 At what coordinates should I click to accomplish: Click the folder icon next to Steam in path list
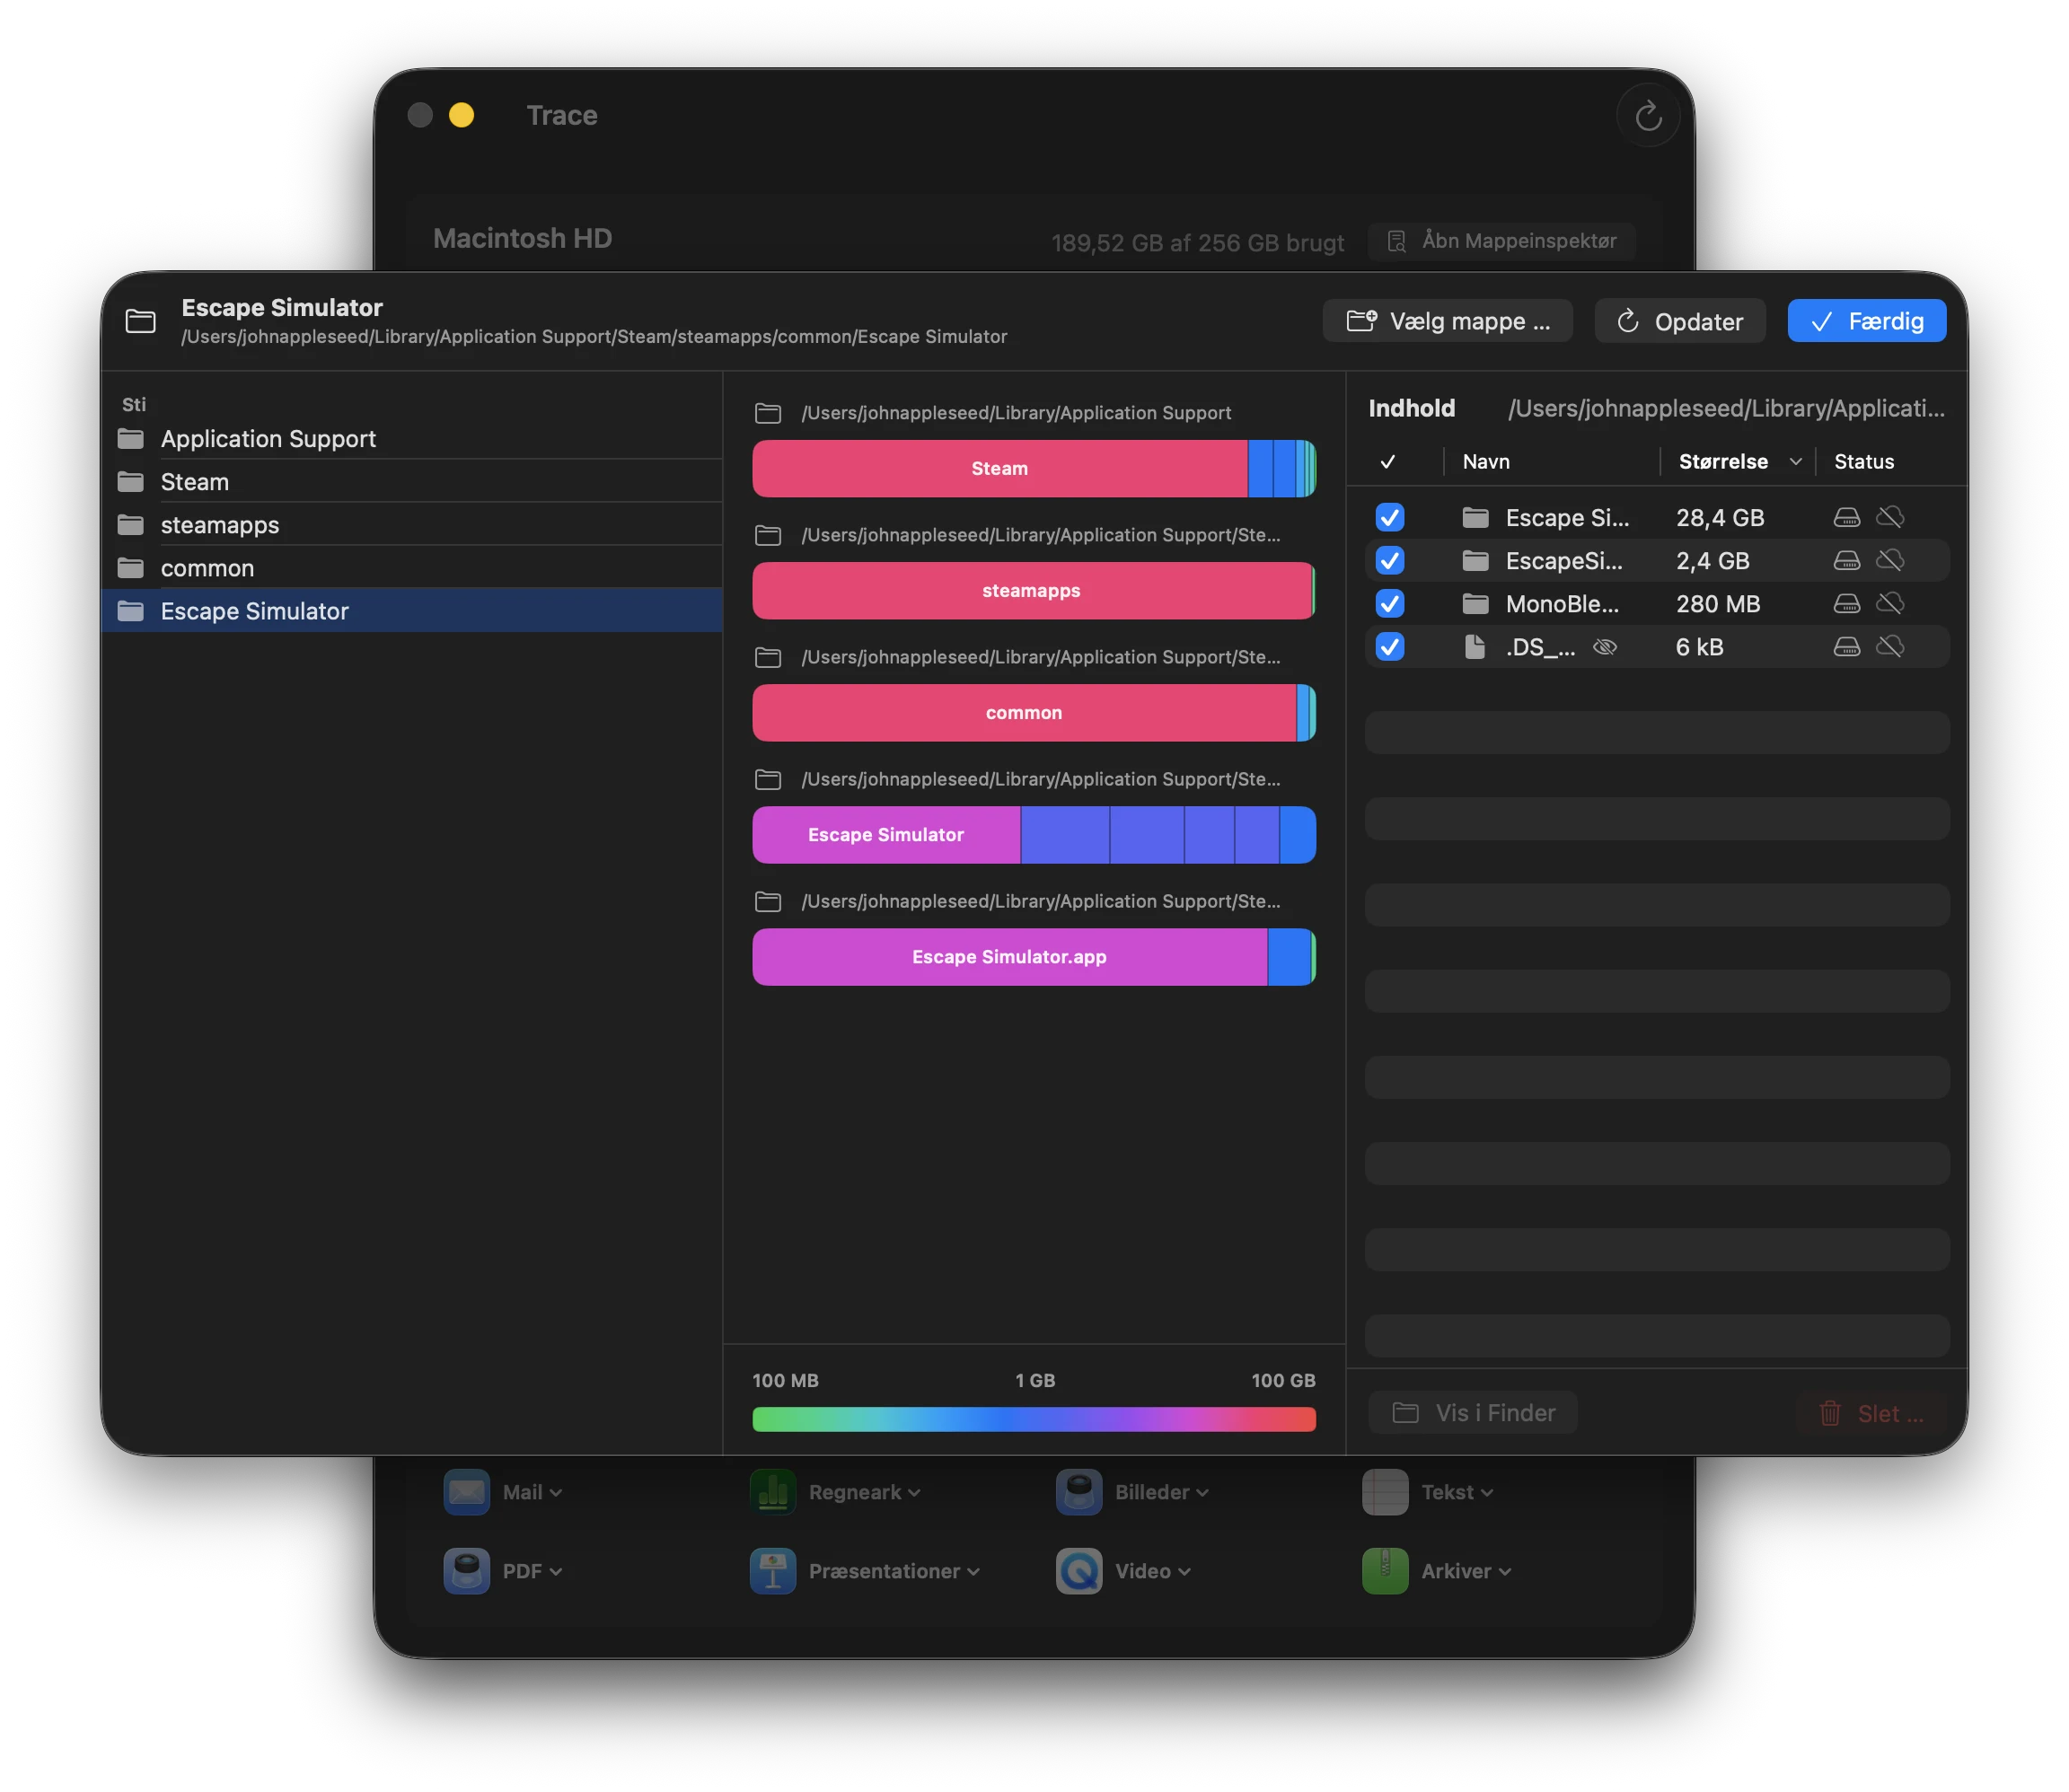tap(131, 482)
